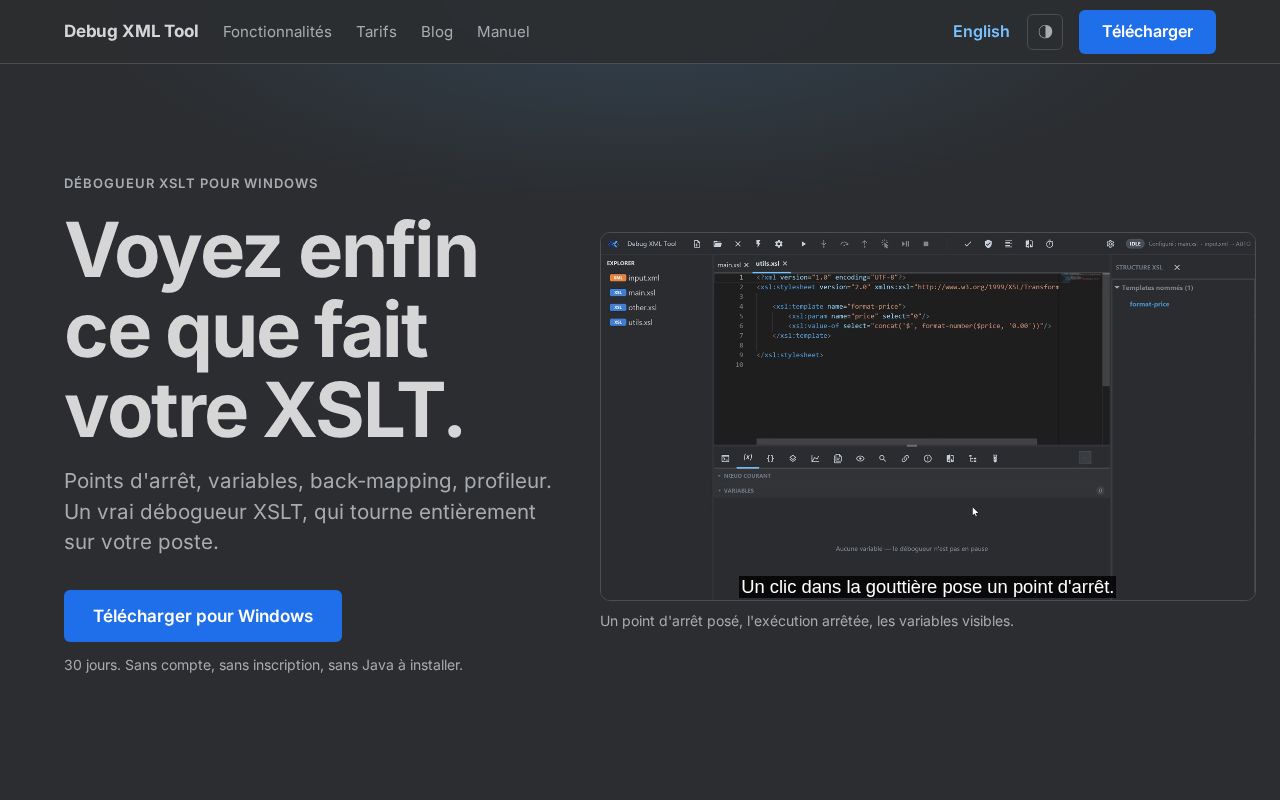The height and width of the screenshot is (800, 1280).
Task: Click the gear icon beside the IDLE badge
Action: click(1110, 244)
